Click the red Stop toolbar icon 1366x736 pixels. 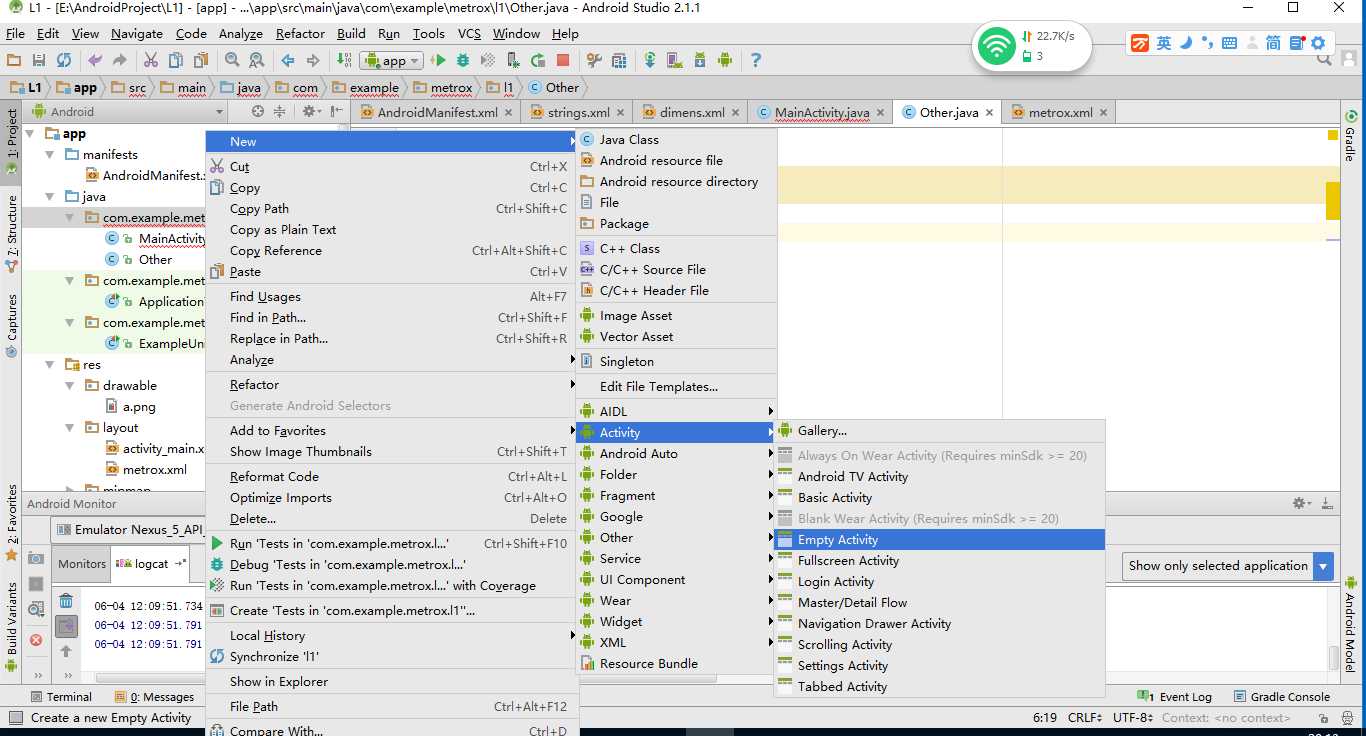click(563, 60)
